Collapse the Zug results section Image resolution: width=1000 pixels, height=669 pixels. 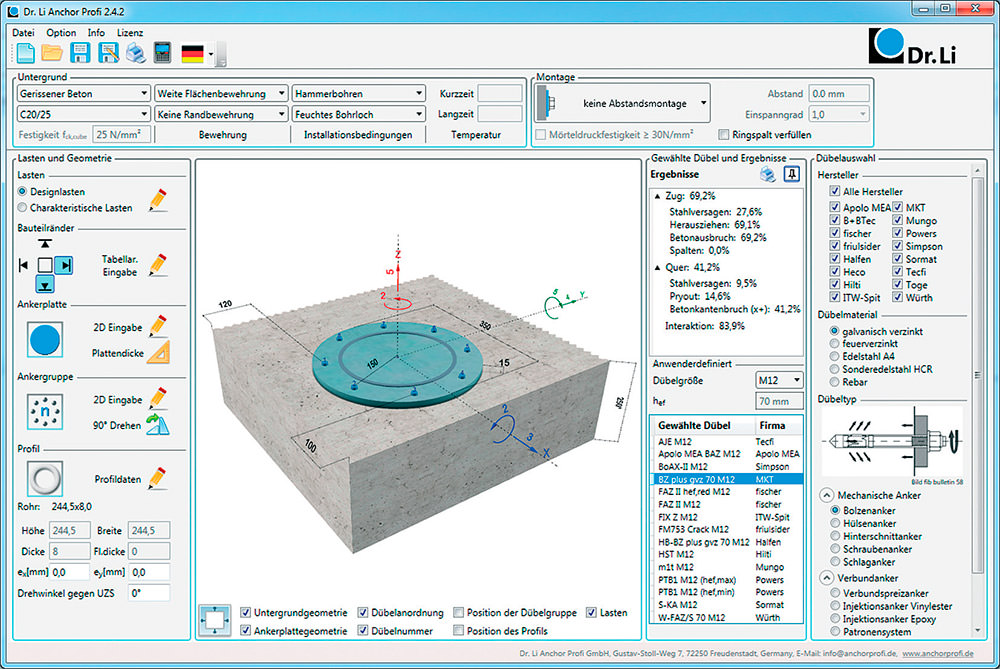(658, 196)
